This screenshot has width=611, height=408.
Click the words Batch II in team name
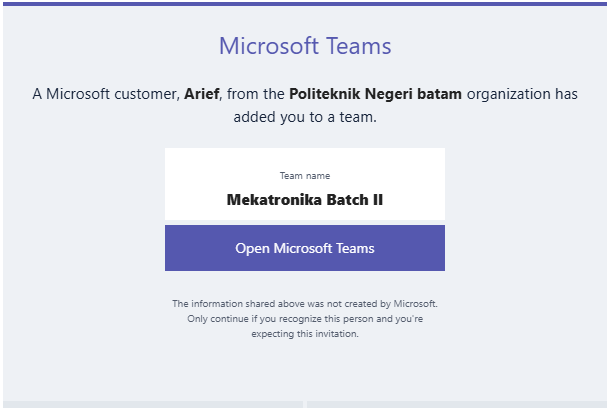coord(350,199)
